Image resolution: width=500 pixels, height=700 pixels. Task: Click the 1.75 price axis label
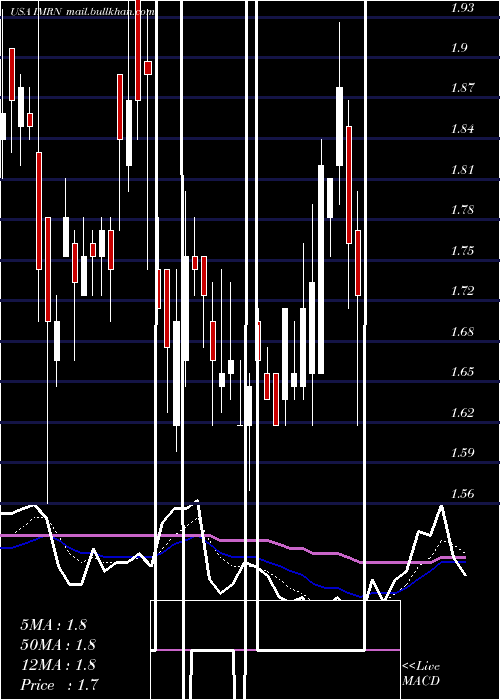(462, 250)
